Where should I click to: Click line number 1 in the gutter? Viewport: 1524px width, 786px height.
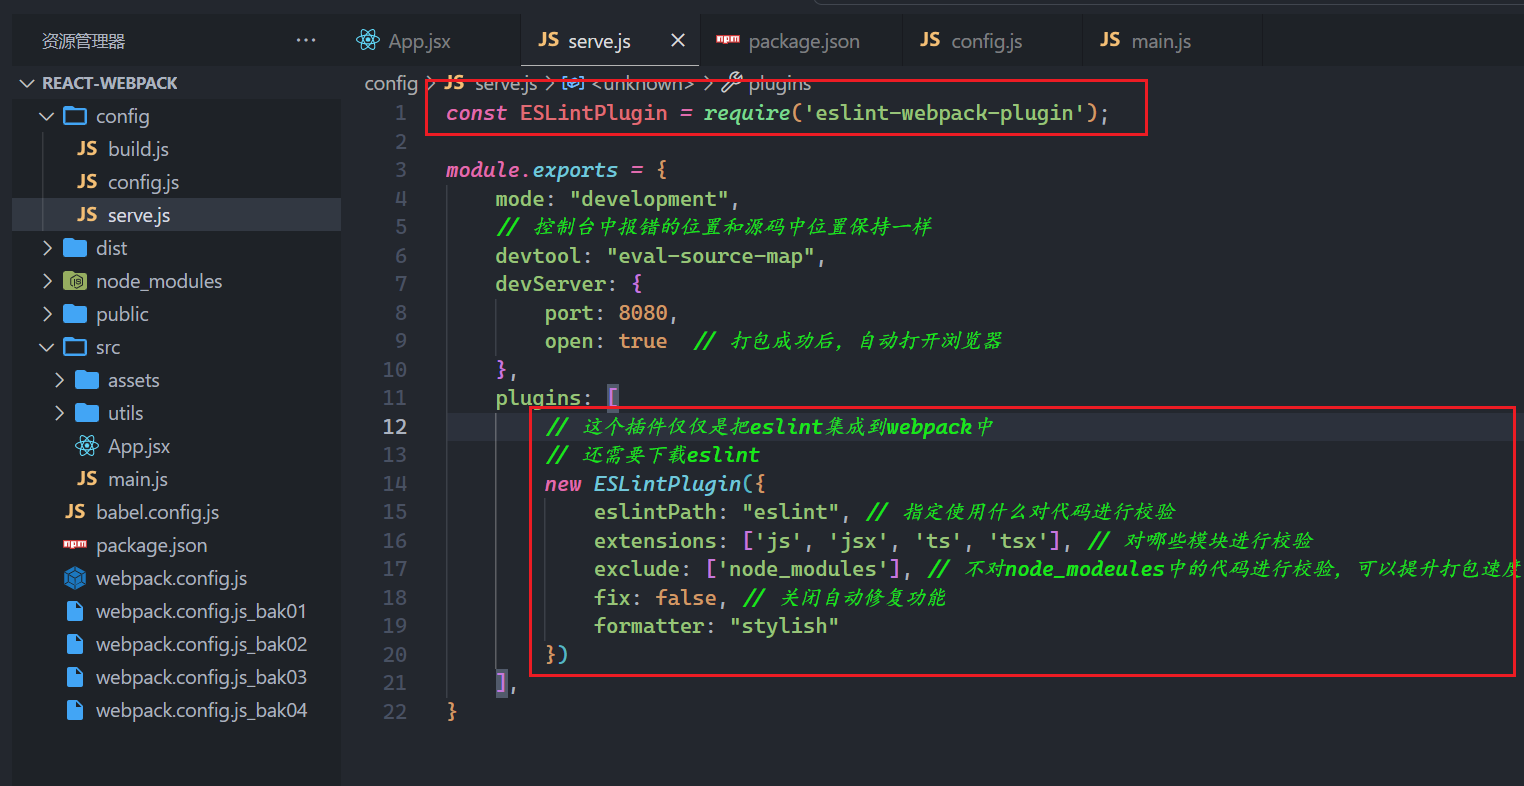coord(401,113)
